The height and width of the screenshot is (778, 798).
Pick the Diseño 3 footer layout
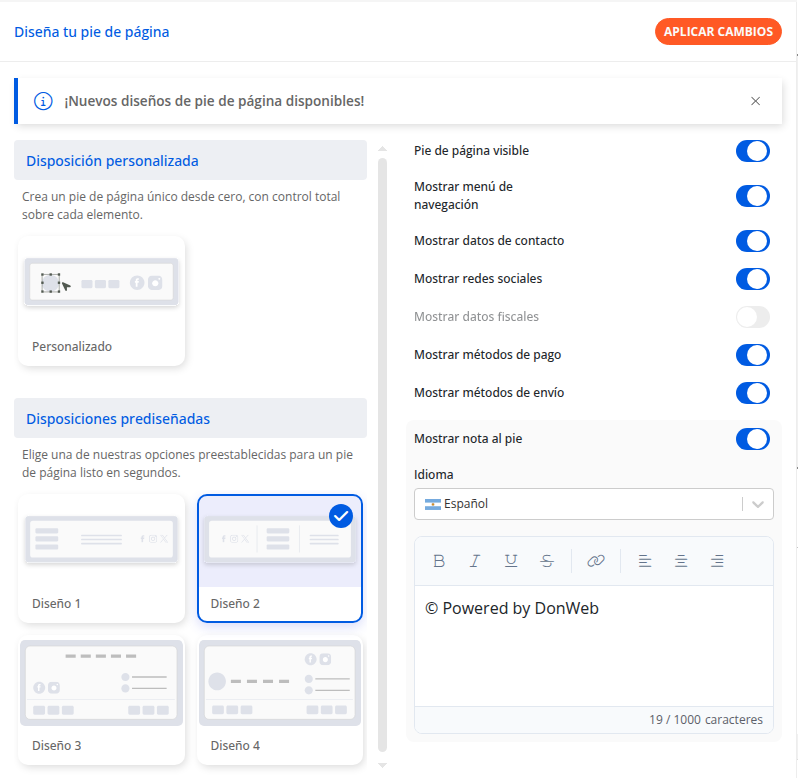click(101, 702)
